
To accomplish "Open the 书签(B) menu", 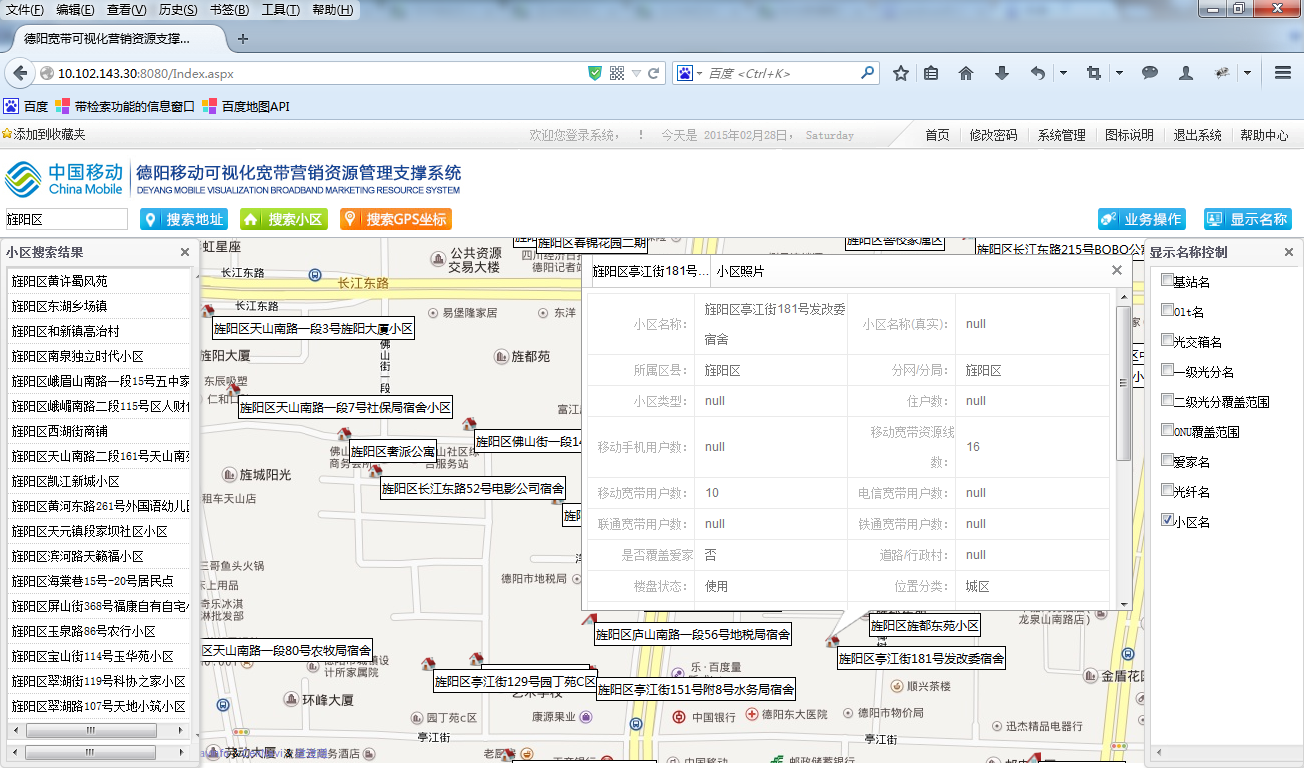I will pos(229,10).
